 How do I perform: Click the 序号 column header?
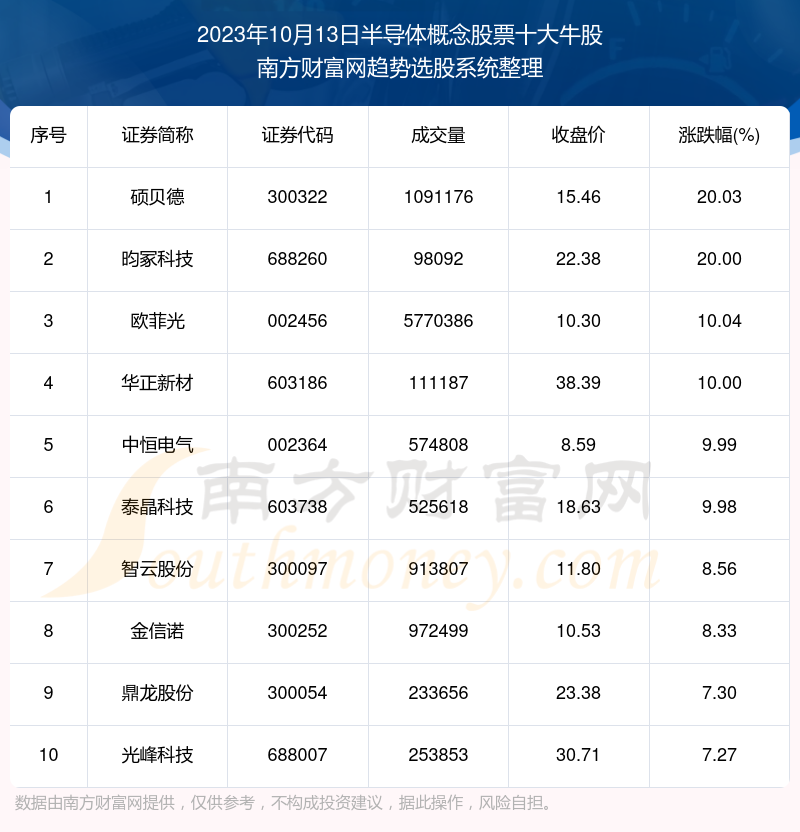tap(48, 135)
